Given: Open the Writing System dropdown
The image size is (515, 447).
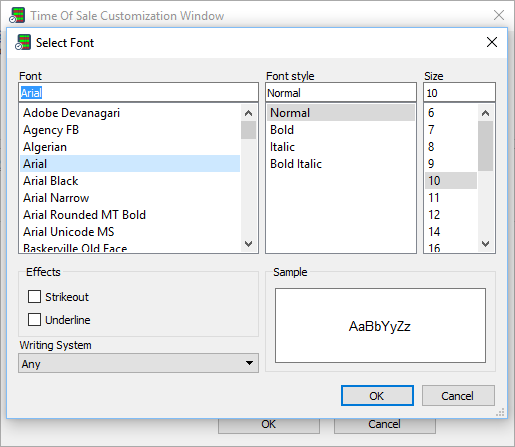Looking at the screenshot, I should pyautogui.click(x=138, y=363).
